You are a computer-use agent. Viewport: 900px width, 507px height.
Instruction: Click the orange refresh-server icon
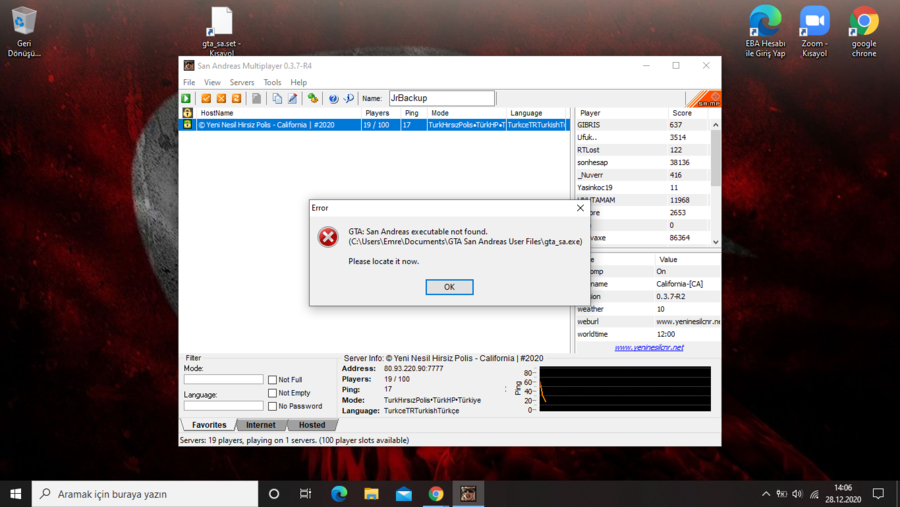coord(236,99)
